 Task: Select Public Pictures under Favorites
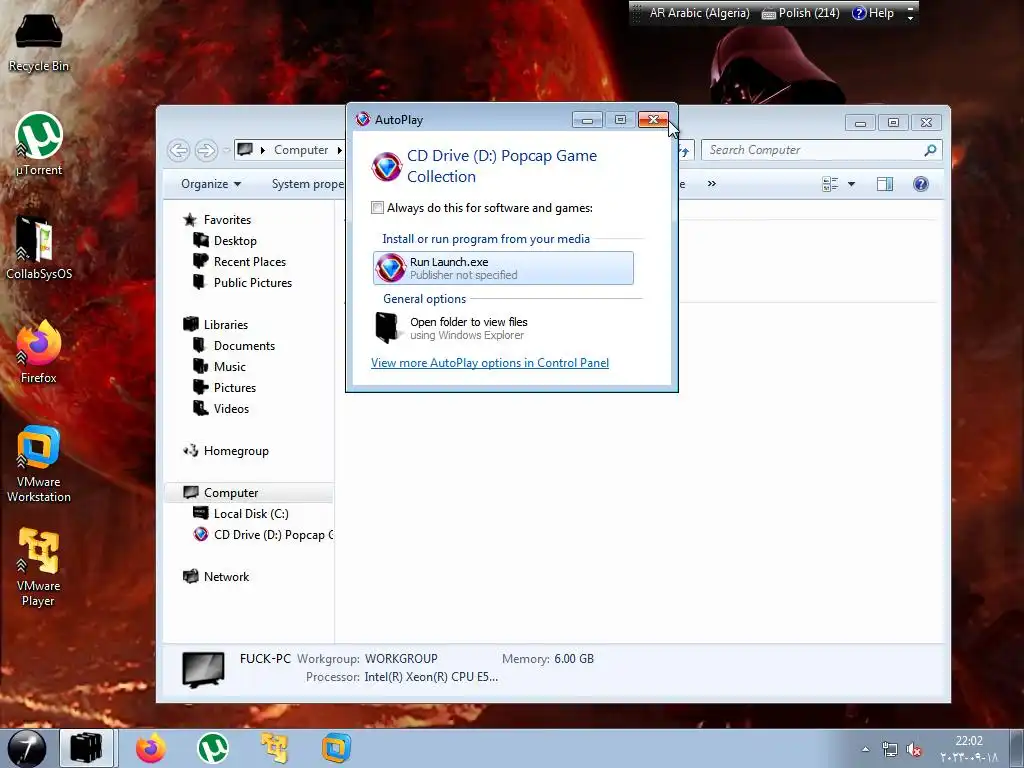tap(252, 283)
